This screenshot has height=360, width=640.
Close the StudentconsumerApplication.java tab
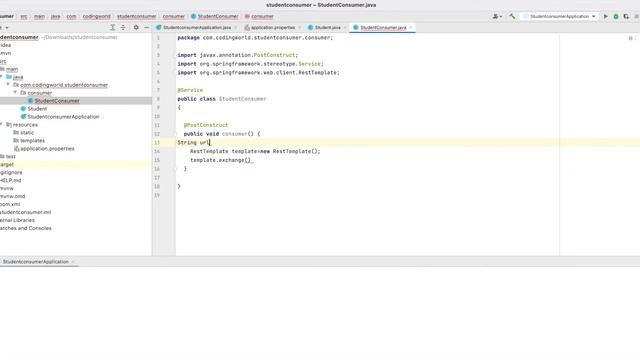[236, 27]
